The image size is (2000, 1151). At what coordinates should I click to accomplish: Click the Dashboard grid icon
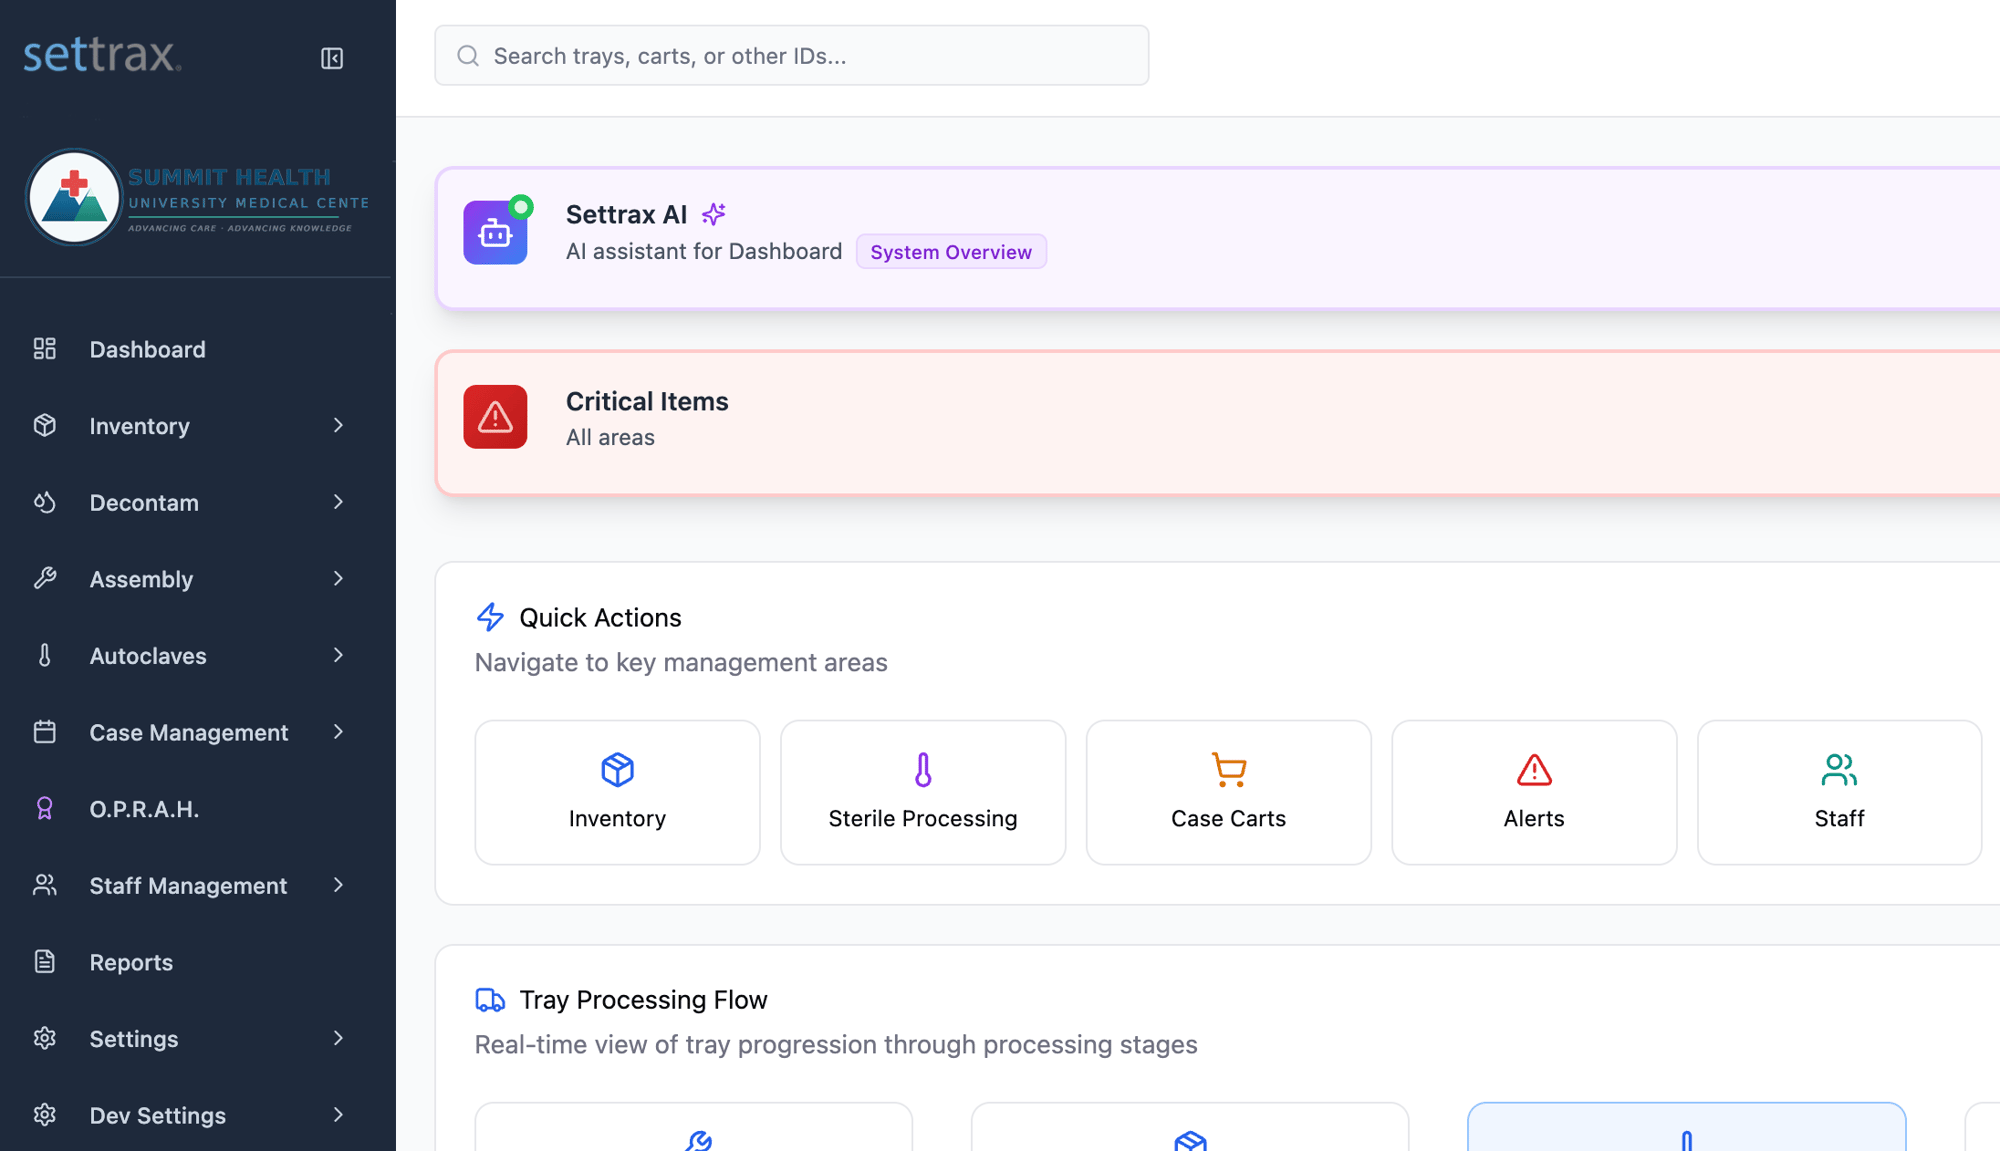tap(45, 349)
